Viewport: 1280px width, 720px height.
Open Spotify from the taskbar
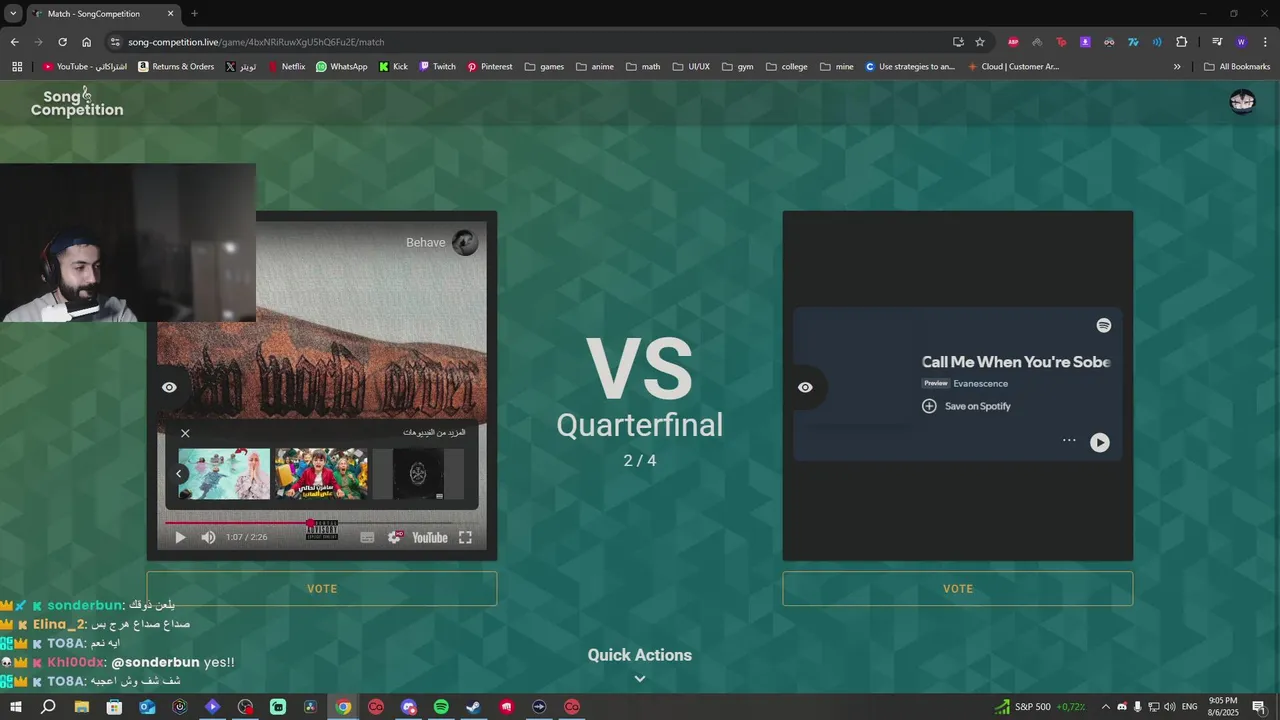point(441,707)
